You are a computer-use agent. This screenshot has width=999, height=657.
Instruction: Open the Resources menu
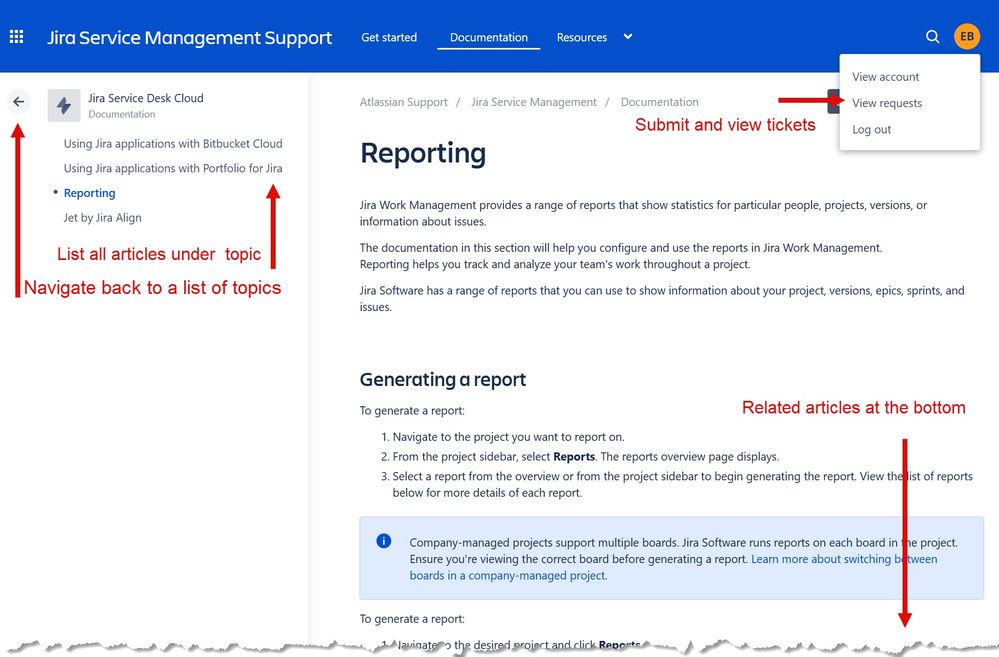pos(582,38)
